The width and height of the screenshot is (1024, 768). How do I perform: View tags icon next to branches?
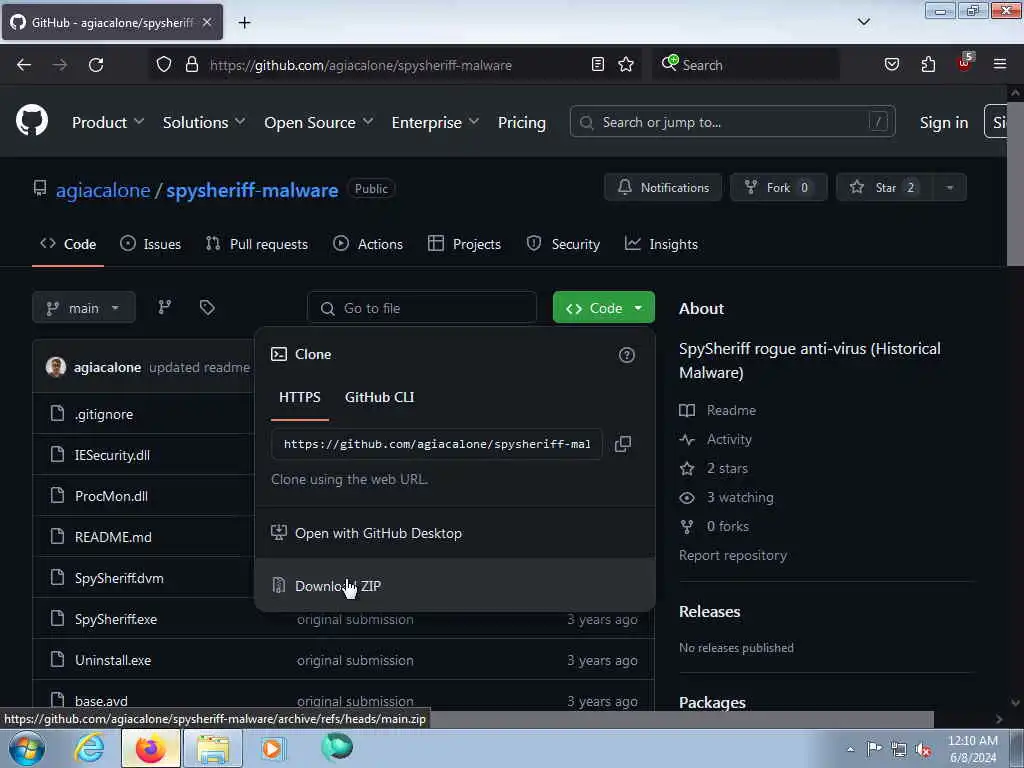pos(207,307)
